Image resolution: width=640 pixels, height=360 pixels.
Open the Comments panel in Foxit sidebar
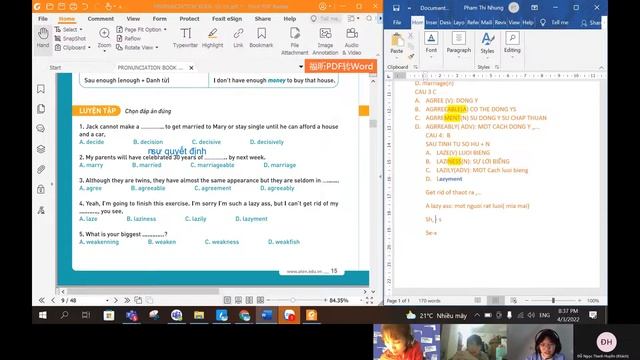[41, 129]
